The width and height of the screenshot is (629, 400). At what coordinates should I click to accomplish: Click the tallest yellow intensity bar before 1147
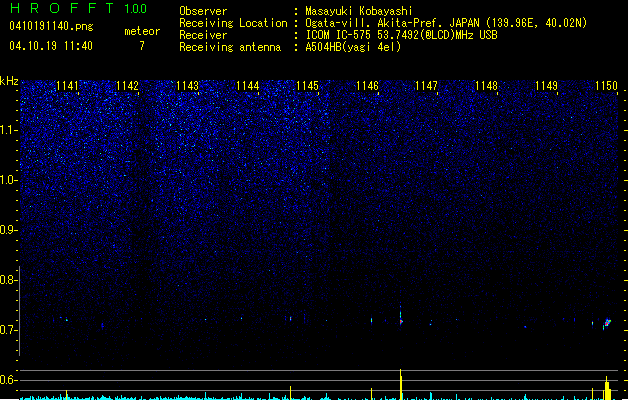(400, 384)
